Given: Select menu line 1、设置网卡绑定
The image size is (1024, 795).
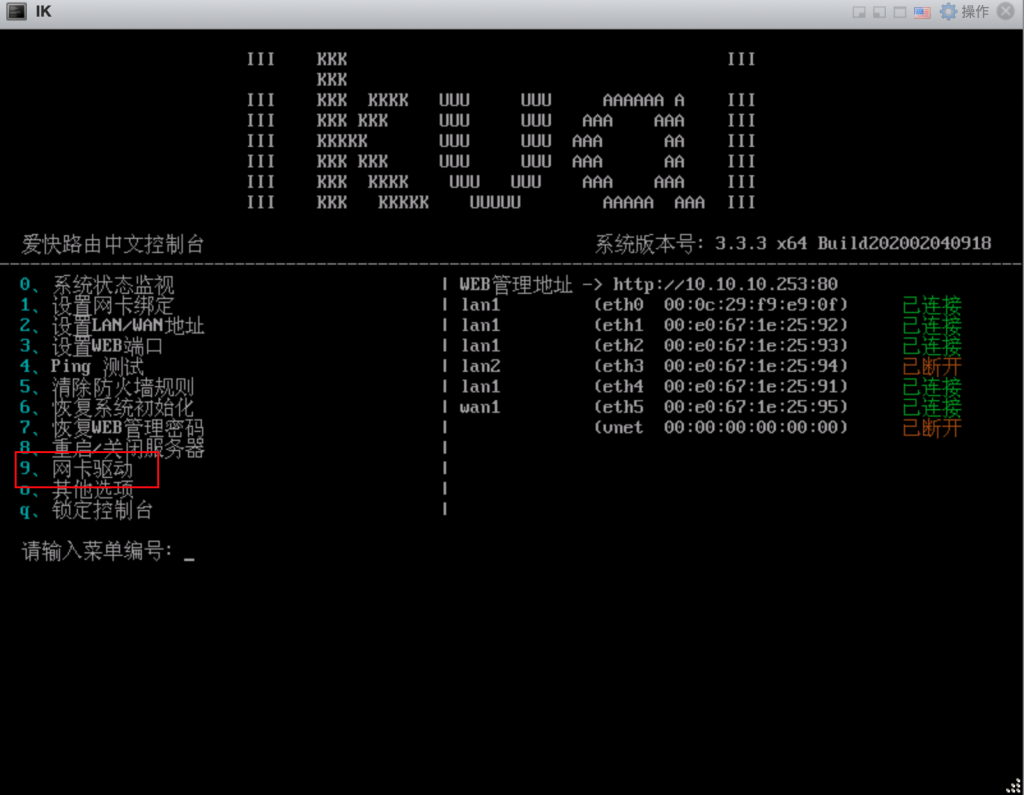Looking at the screenshot, I should [x=97, y=305].
